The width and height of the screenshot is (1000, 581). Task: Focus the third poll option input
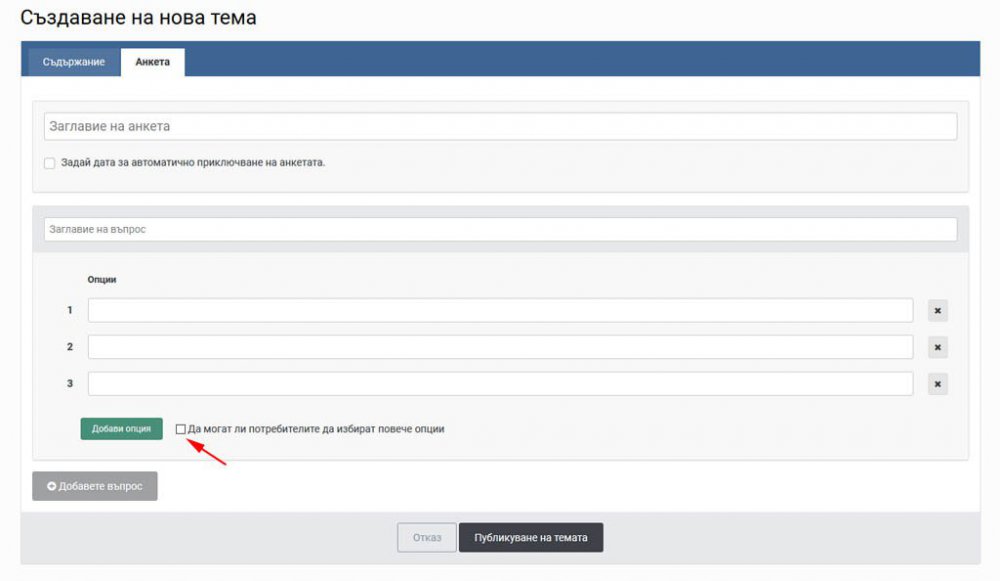click(x=500, y=383)
